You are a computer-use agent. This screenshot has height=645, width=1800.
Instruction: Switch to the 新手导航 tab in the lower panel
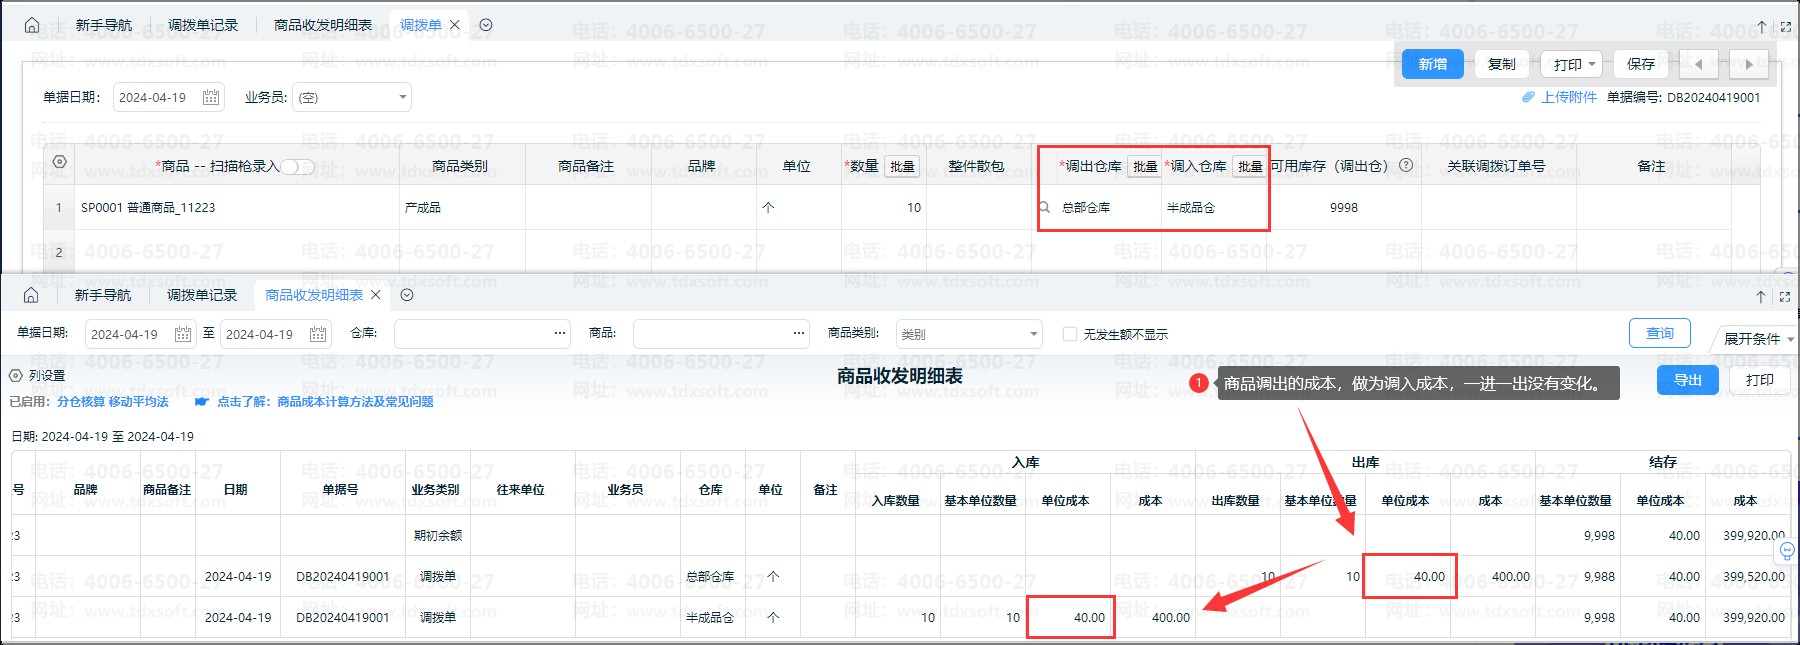103,295
